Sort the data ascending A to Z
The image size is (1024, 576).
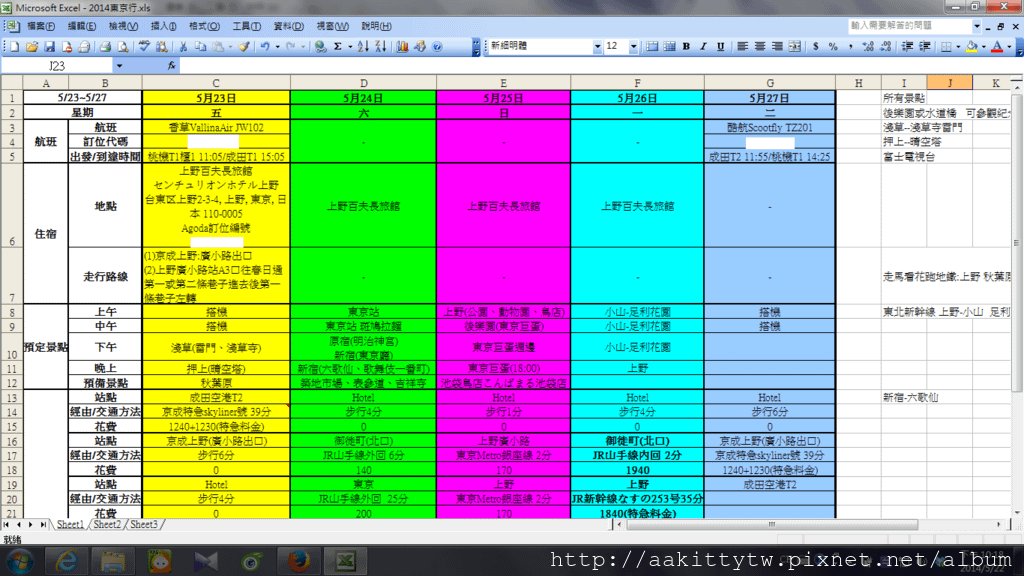(363, 46)
